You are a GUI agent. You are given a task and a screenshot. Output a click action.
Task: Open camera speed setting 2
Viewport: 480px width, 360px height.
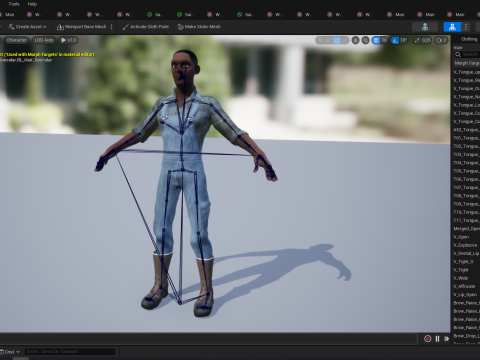[441, 40]
